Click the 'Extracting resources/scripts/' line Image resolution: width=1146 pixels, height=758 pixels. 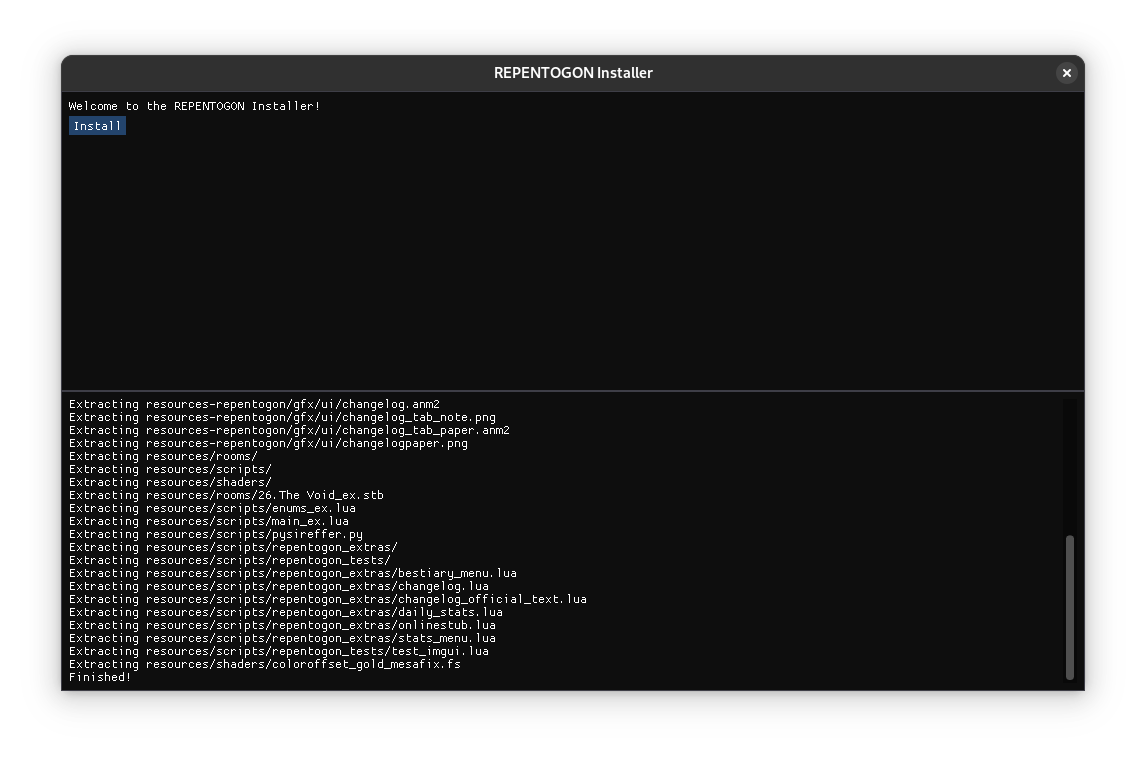click(x=170, y=469)
